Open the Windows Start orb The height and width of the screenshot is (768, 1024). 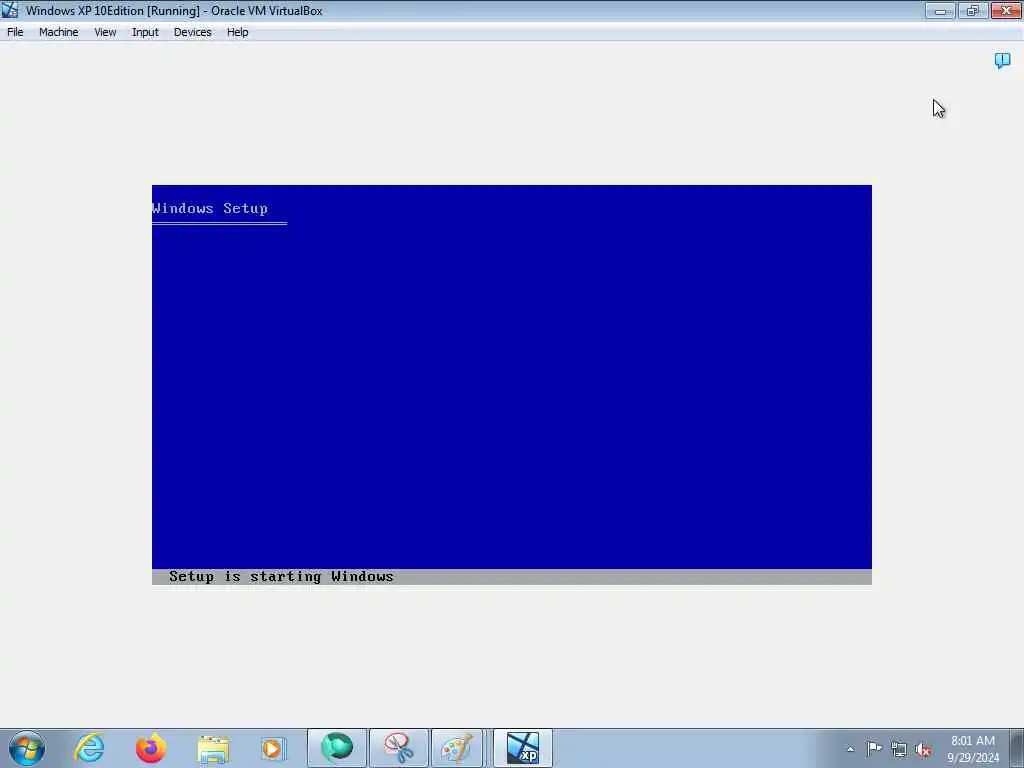(x=27, y=748)
